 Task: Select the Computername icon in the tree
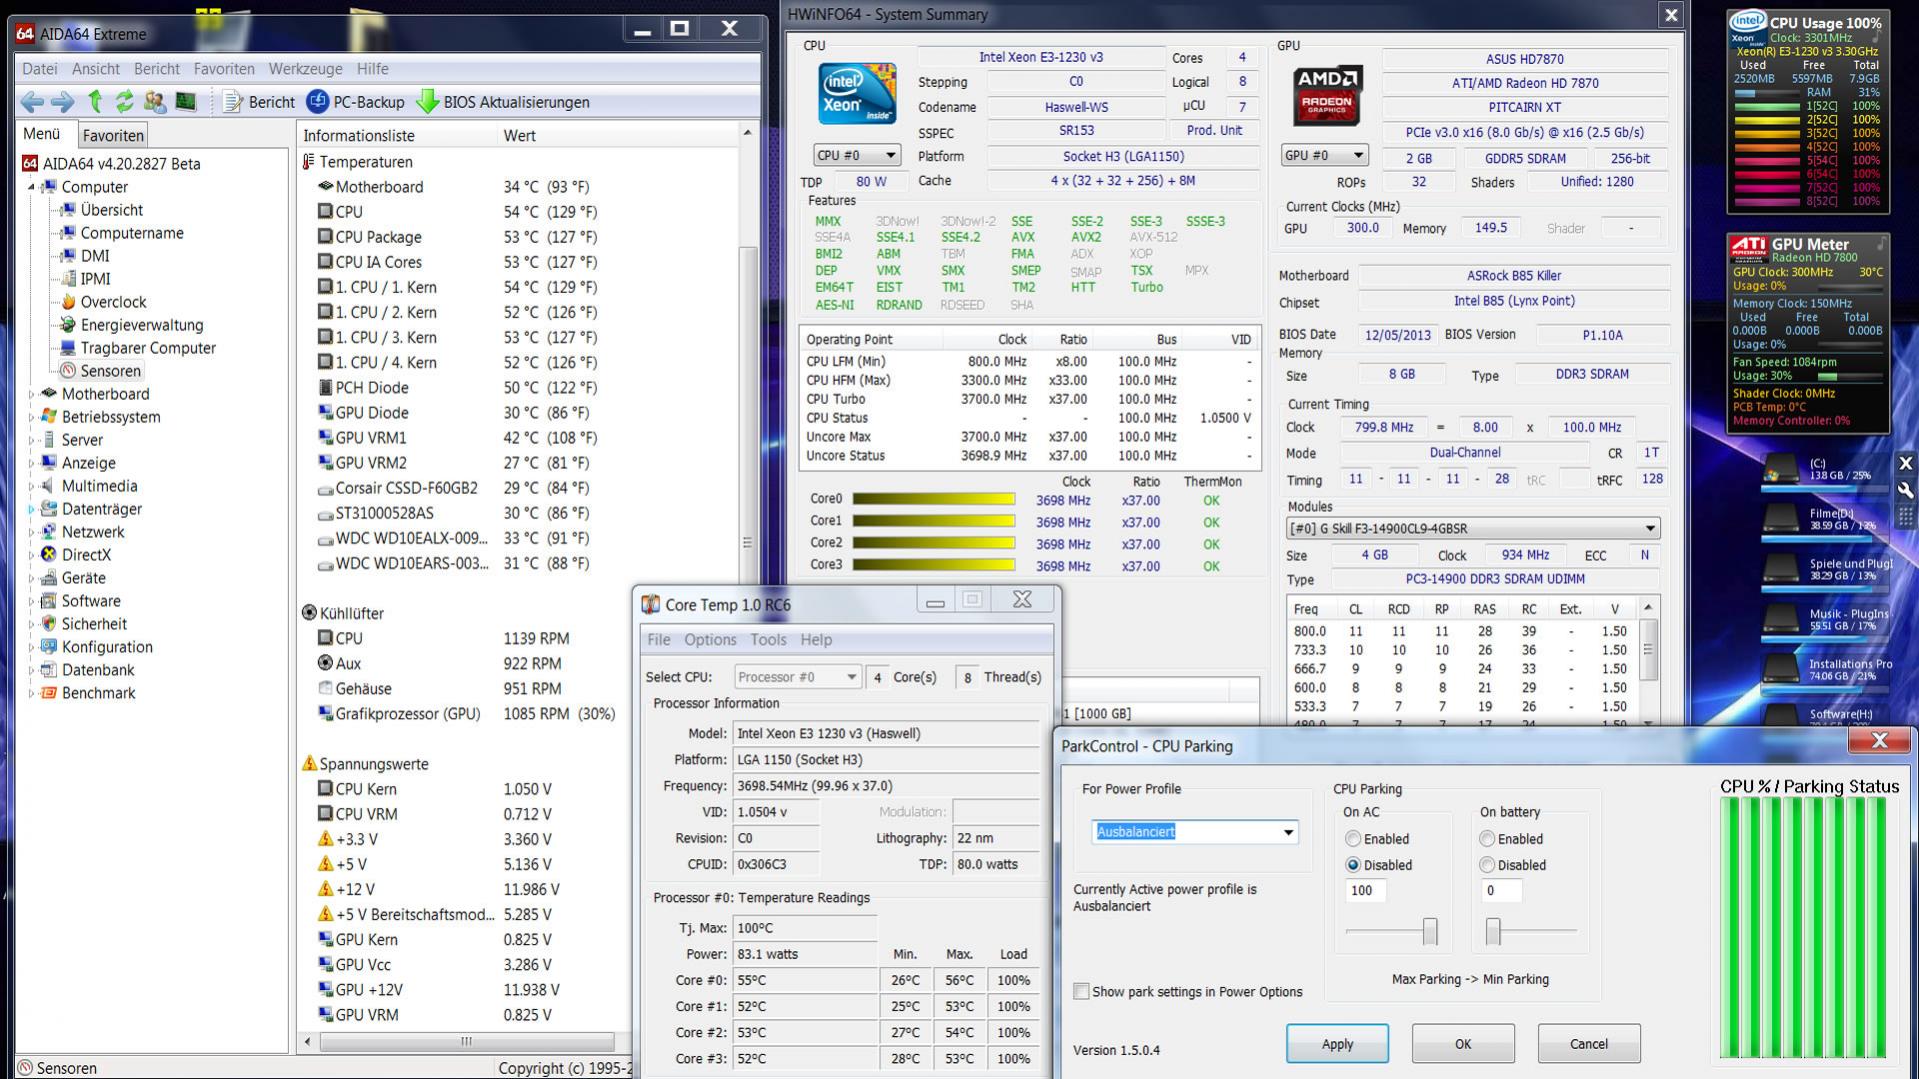(x=68, y=233)
